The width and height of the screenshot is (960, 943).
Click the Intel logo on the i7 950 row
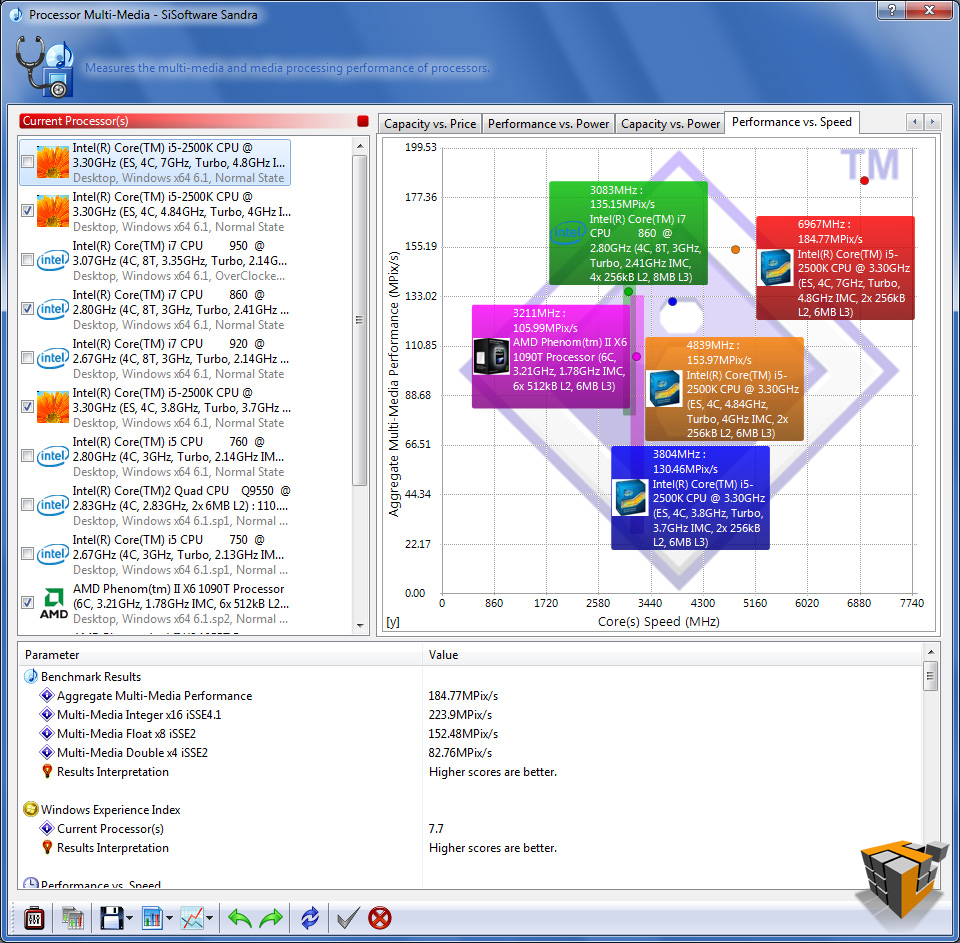(x=53, y=260)
